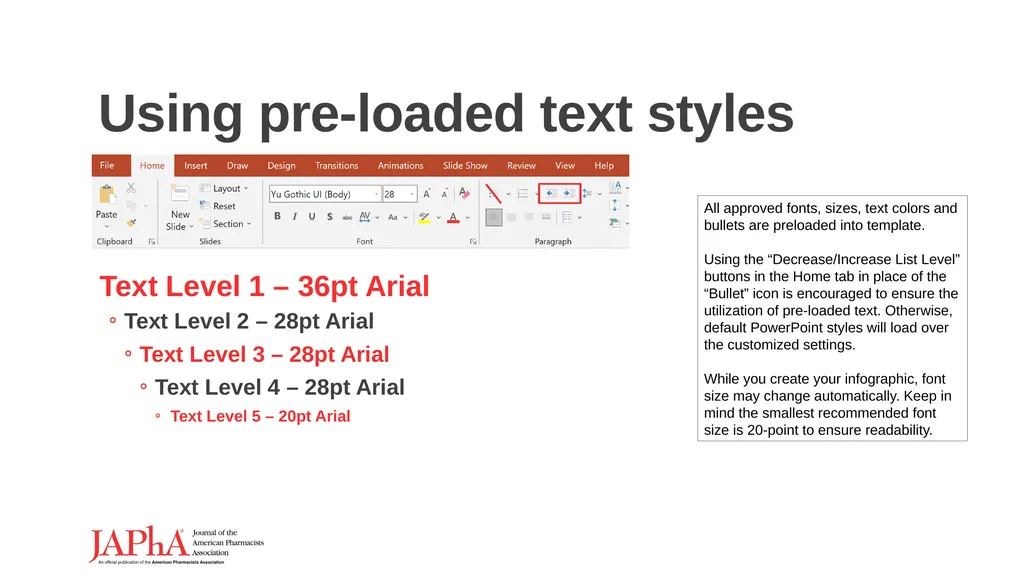Click the New Slide icon
This screenshot has width=1024, height=576.
click(180, 193)
